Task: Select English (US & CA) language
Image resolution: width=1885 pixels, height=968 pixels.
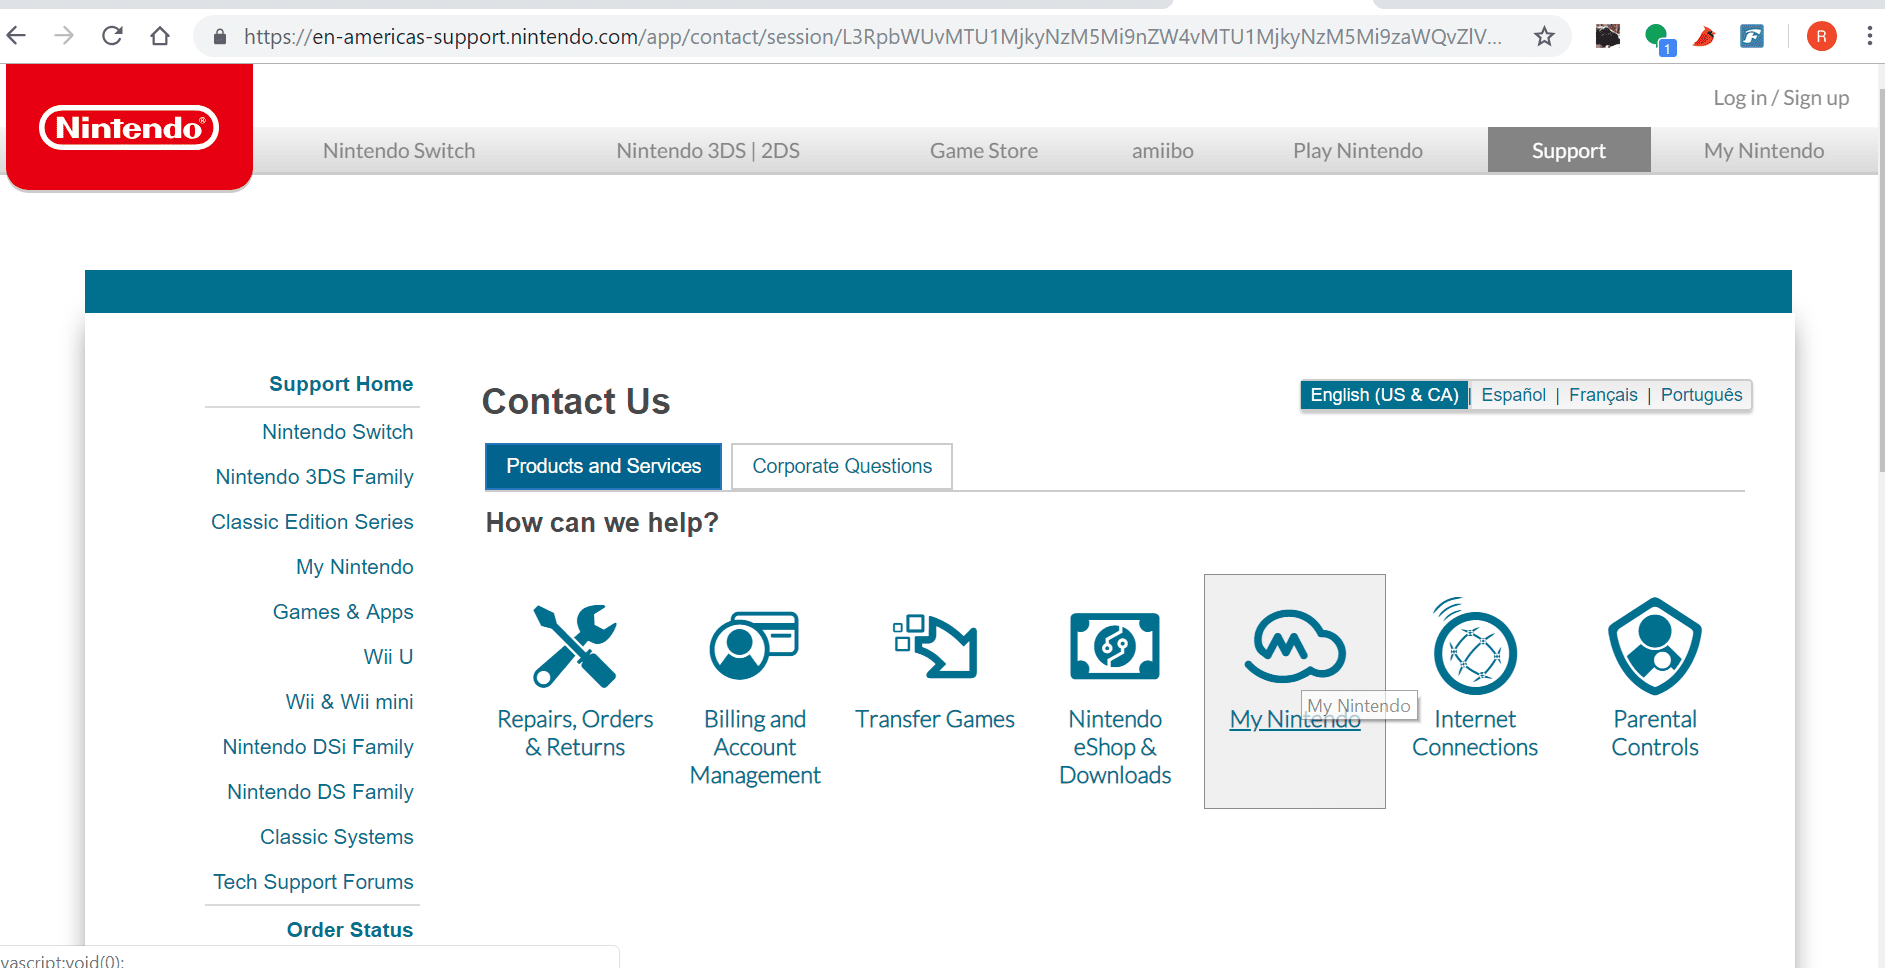Action: (1384, 395)
